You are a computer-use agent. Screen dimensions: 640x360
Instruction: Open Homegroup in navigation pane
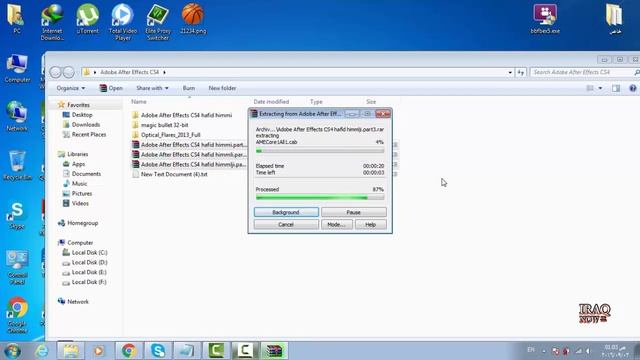[78, 223]
